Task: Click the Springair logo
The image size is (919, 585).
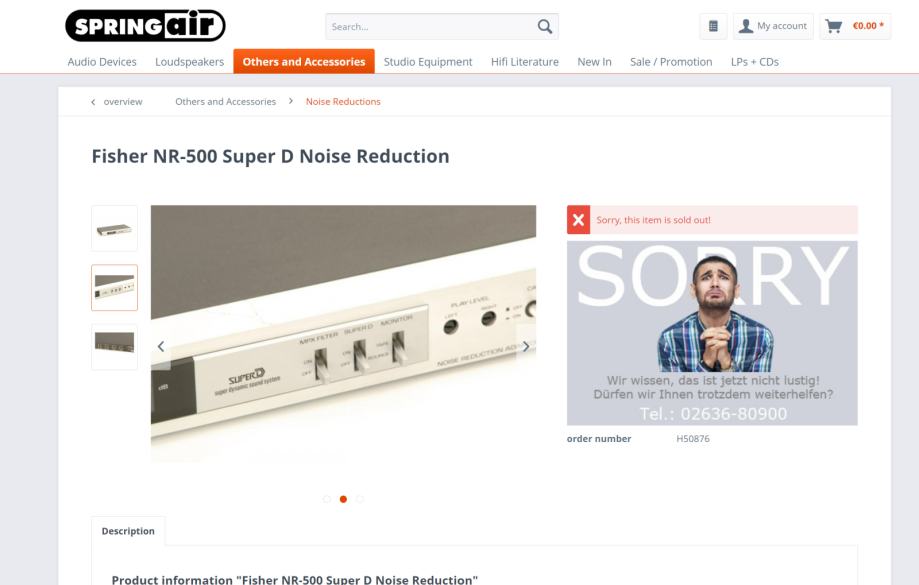Action: (145, 26)
